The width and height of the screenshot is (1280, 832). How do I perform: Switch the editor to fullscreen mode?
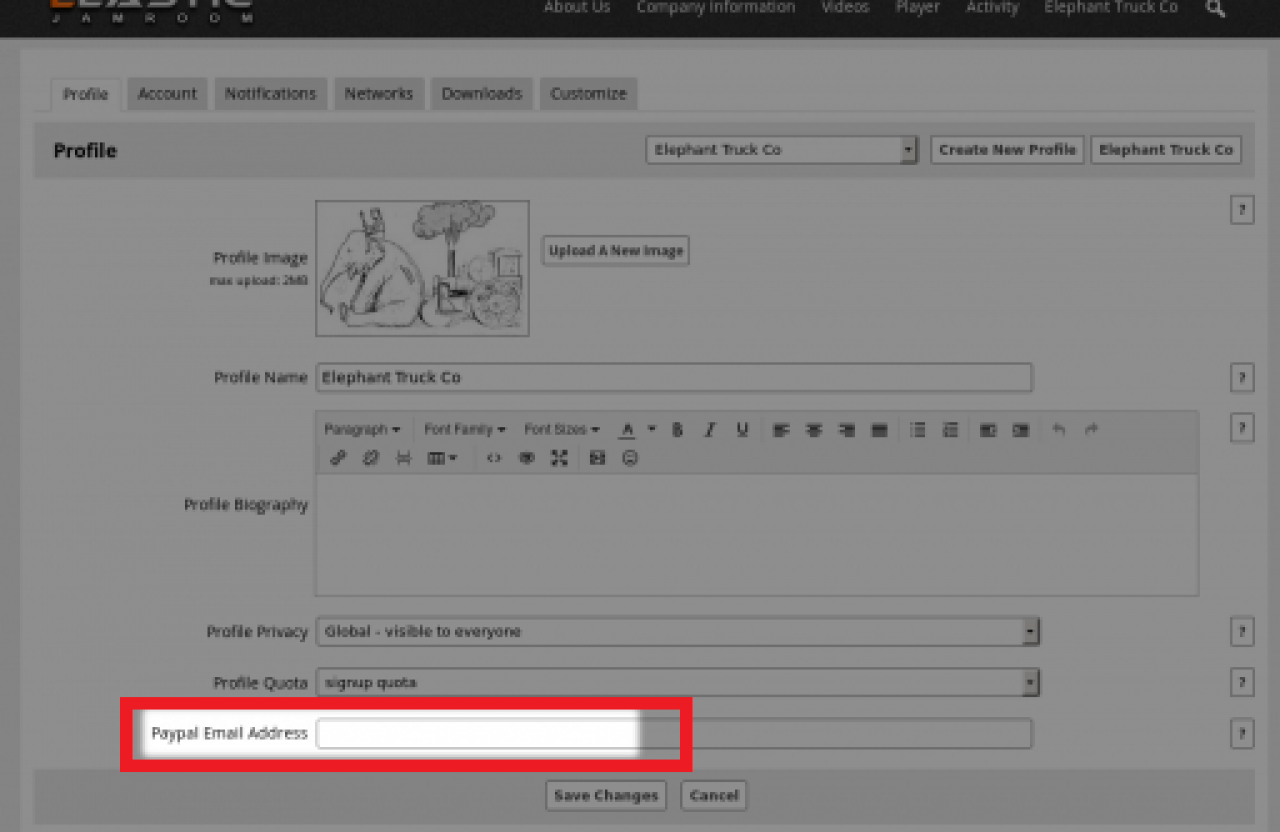tap(559, 458)
